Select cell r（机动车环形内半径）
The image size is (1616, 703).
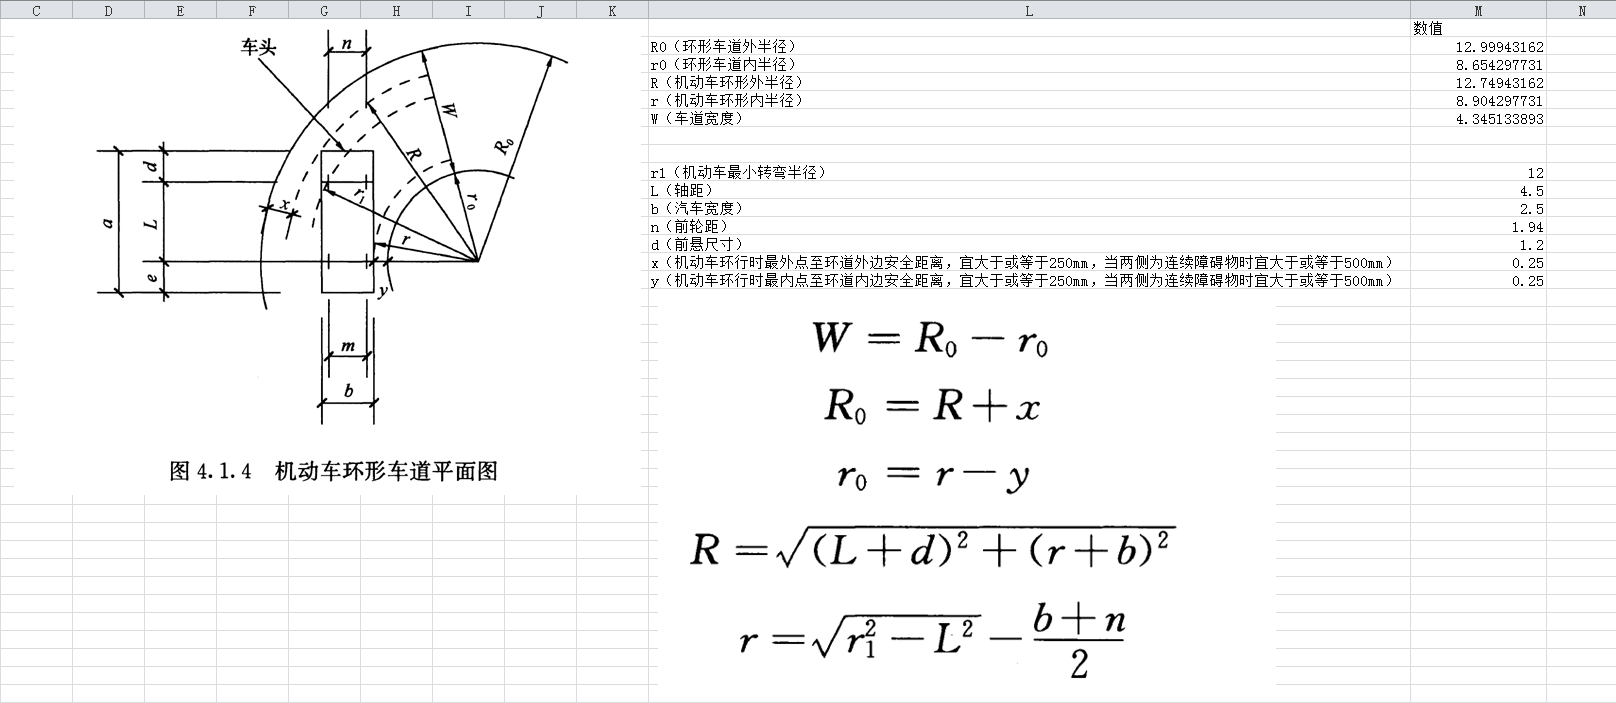1029,101
